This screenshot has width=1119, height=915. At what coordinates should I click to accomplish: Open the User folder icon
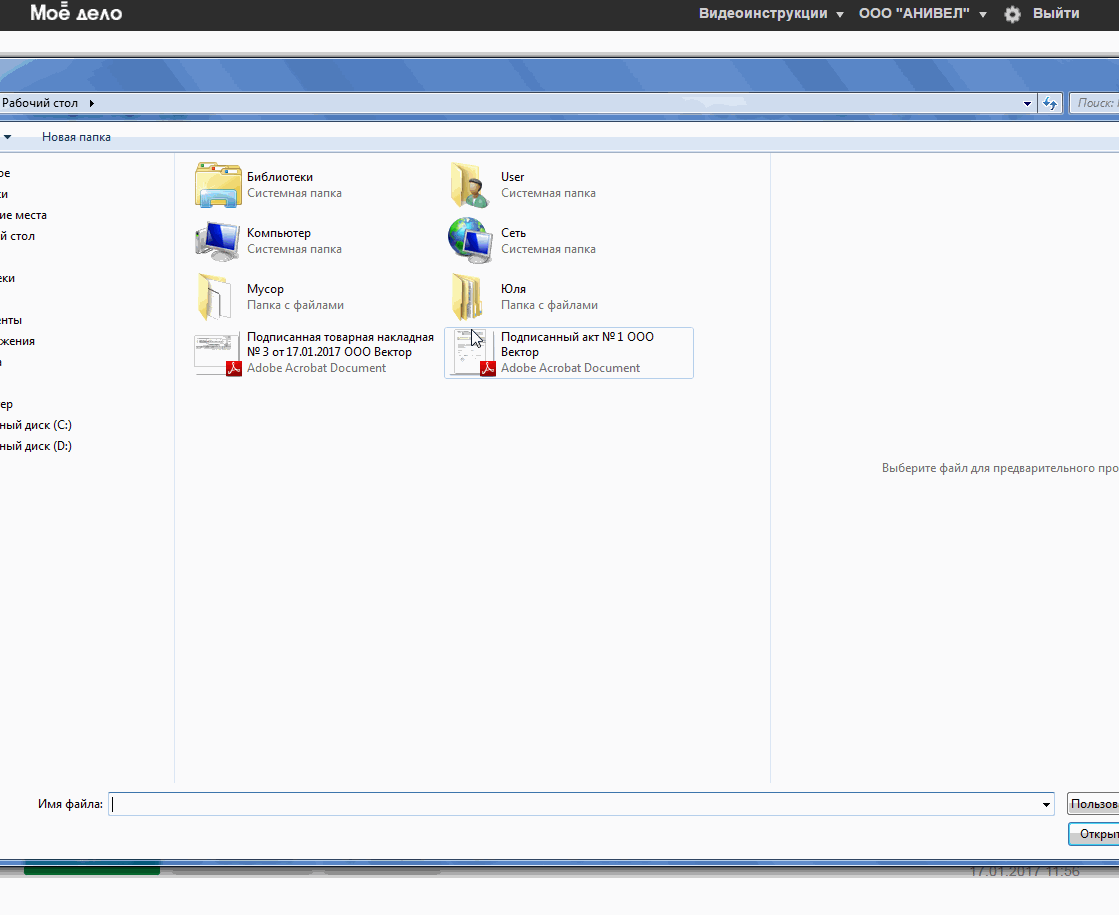click(x=470, y=185)
